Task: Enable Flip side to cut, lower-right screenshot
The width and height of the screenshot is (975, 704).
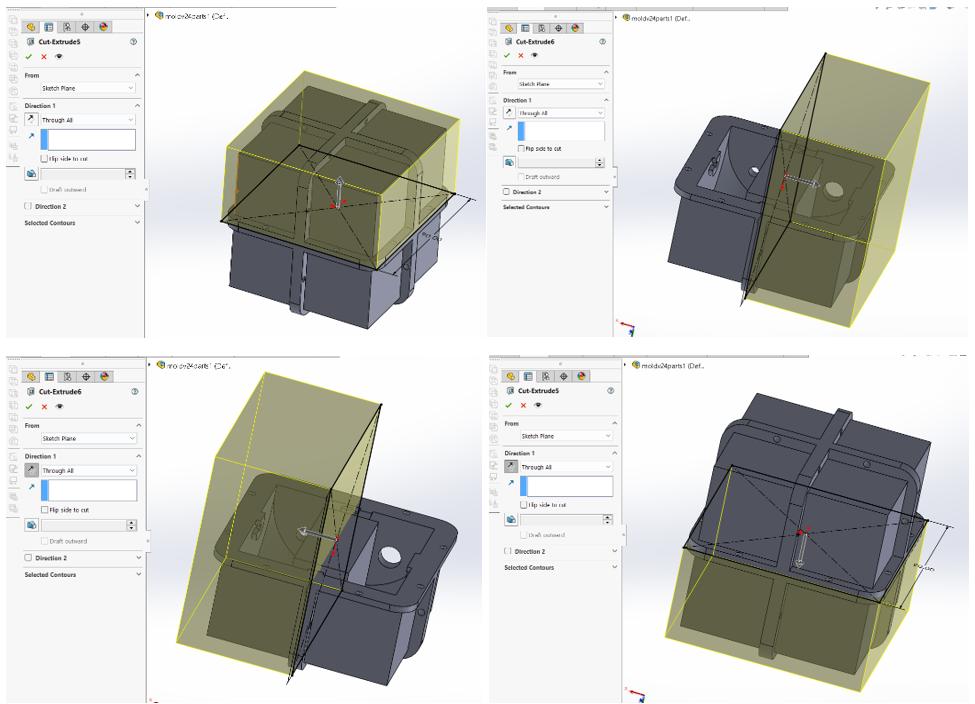Action: click(524, 504)
